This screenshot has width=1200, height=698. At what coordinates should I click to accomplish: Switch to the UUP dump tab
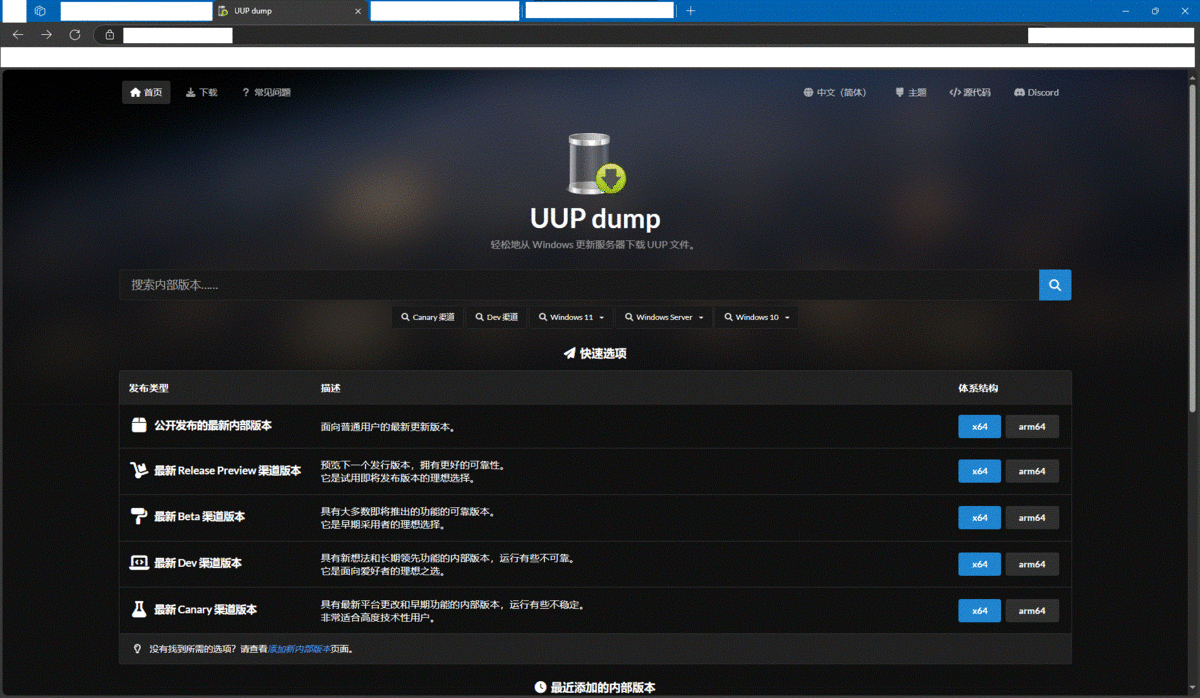pyautogui.click(x=290, y=11)
